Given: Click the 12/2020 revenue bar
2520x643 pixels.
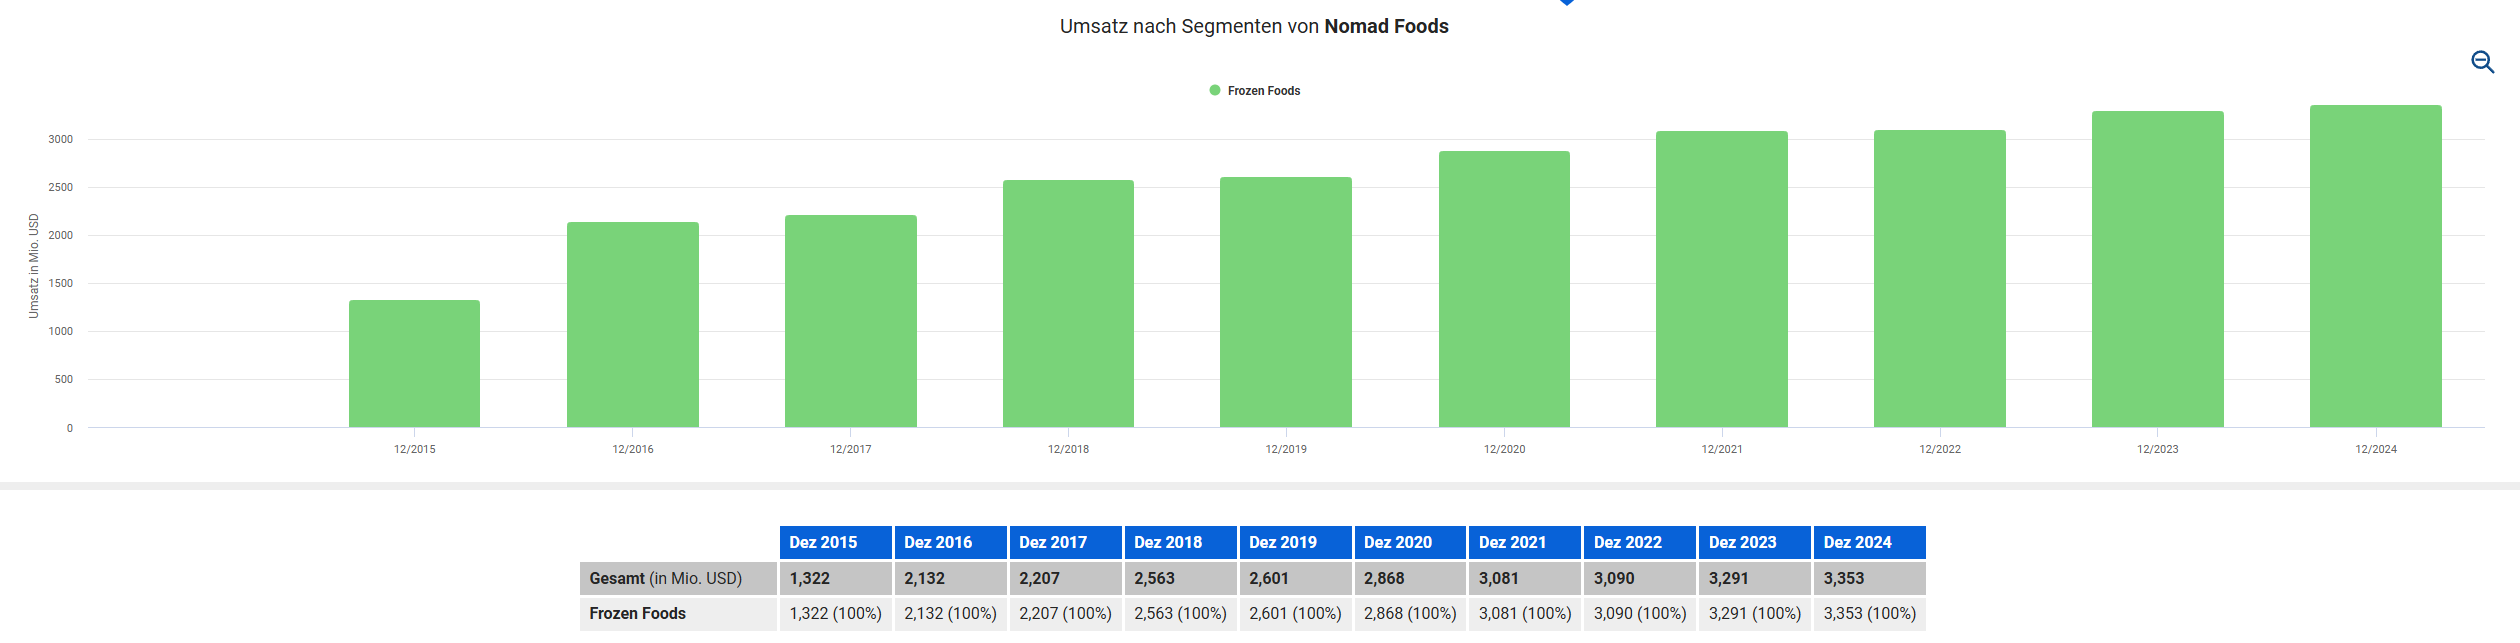Looking at the screenshot, I should pos(1504,290).
